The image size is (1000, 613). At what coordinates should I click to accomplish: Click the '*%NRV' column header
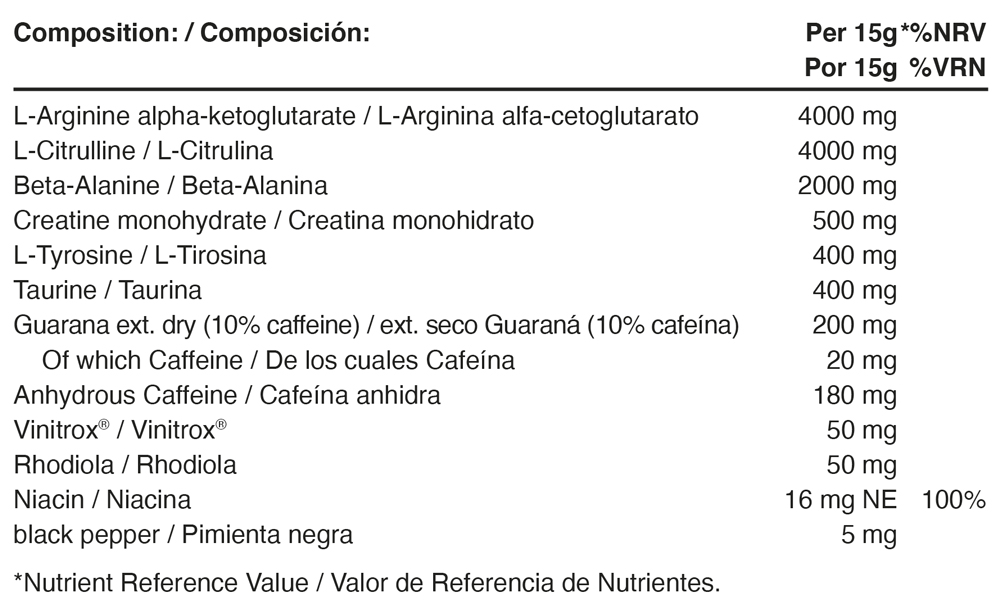click(943, 33)
